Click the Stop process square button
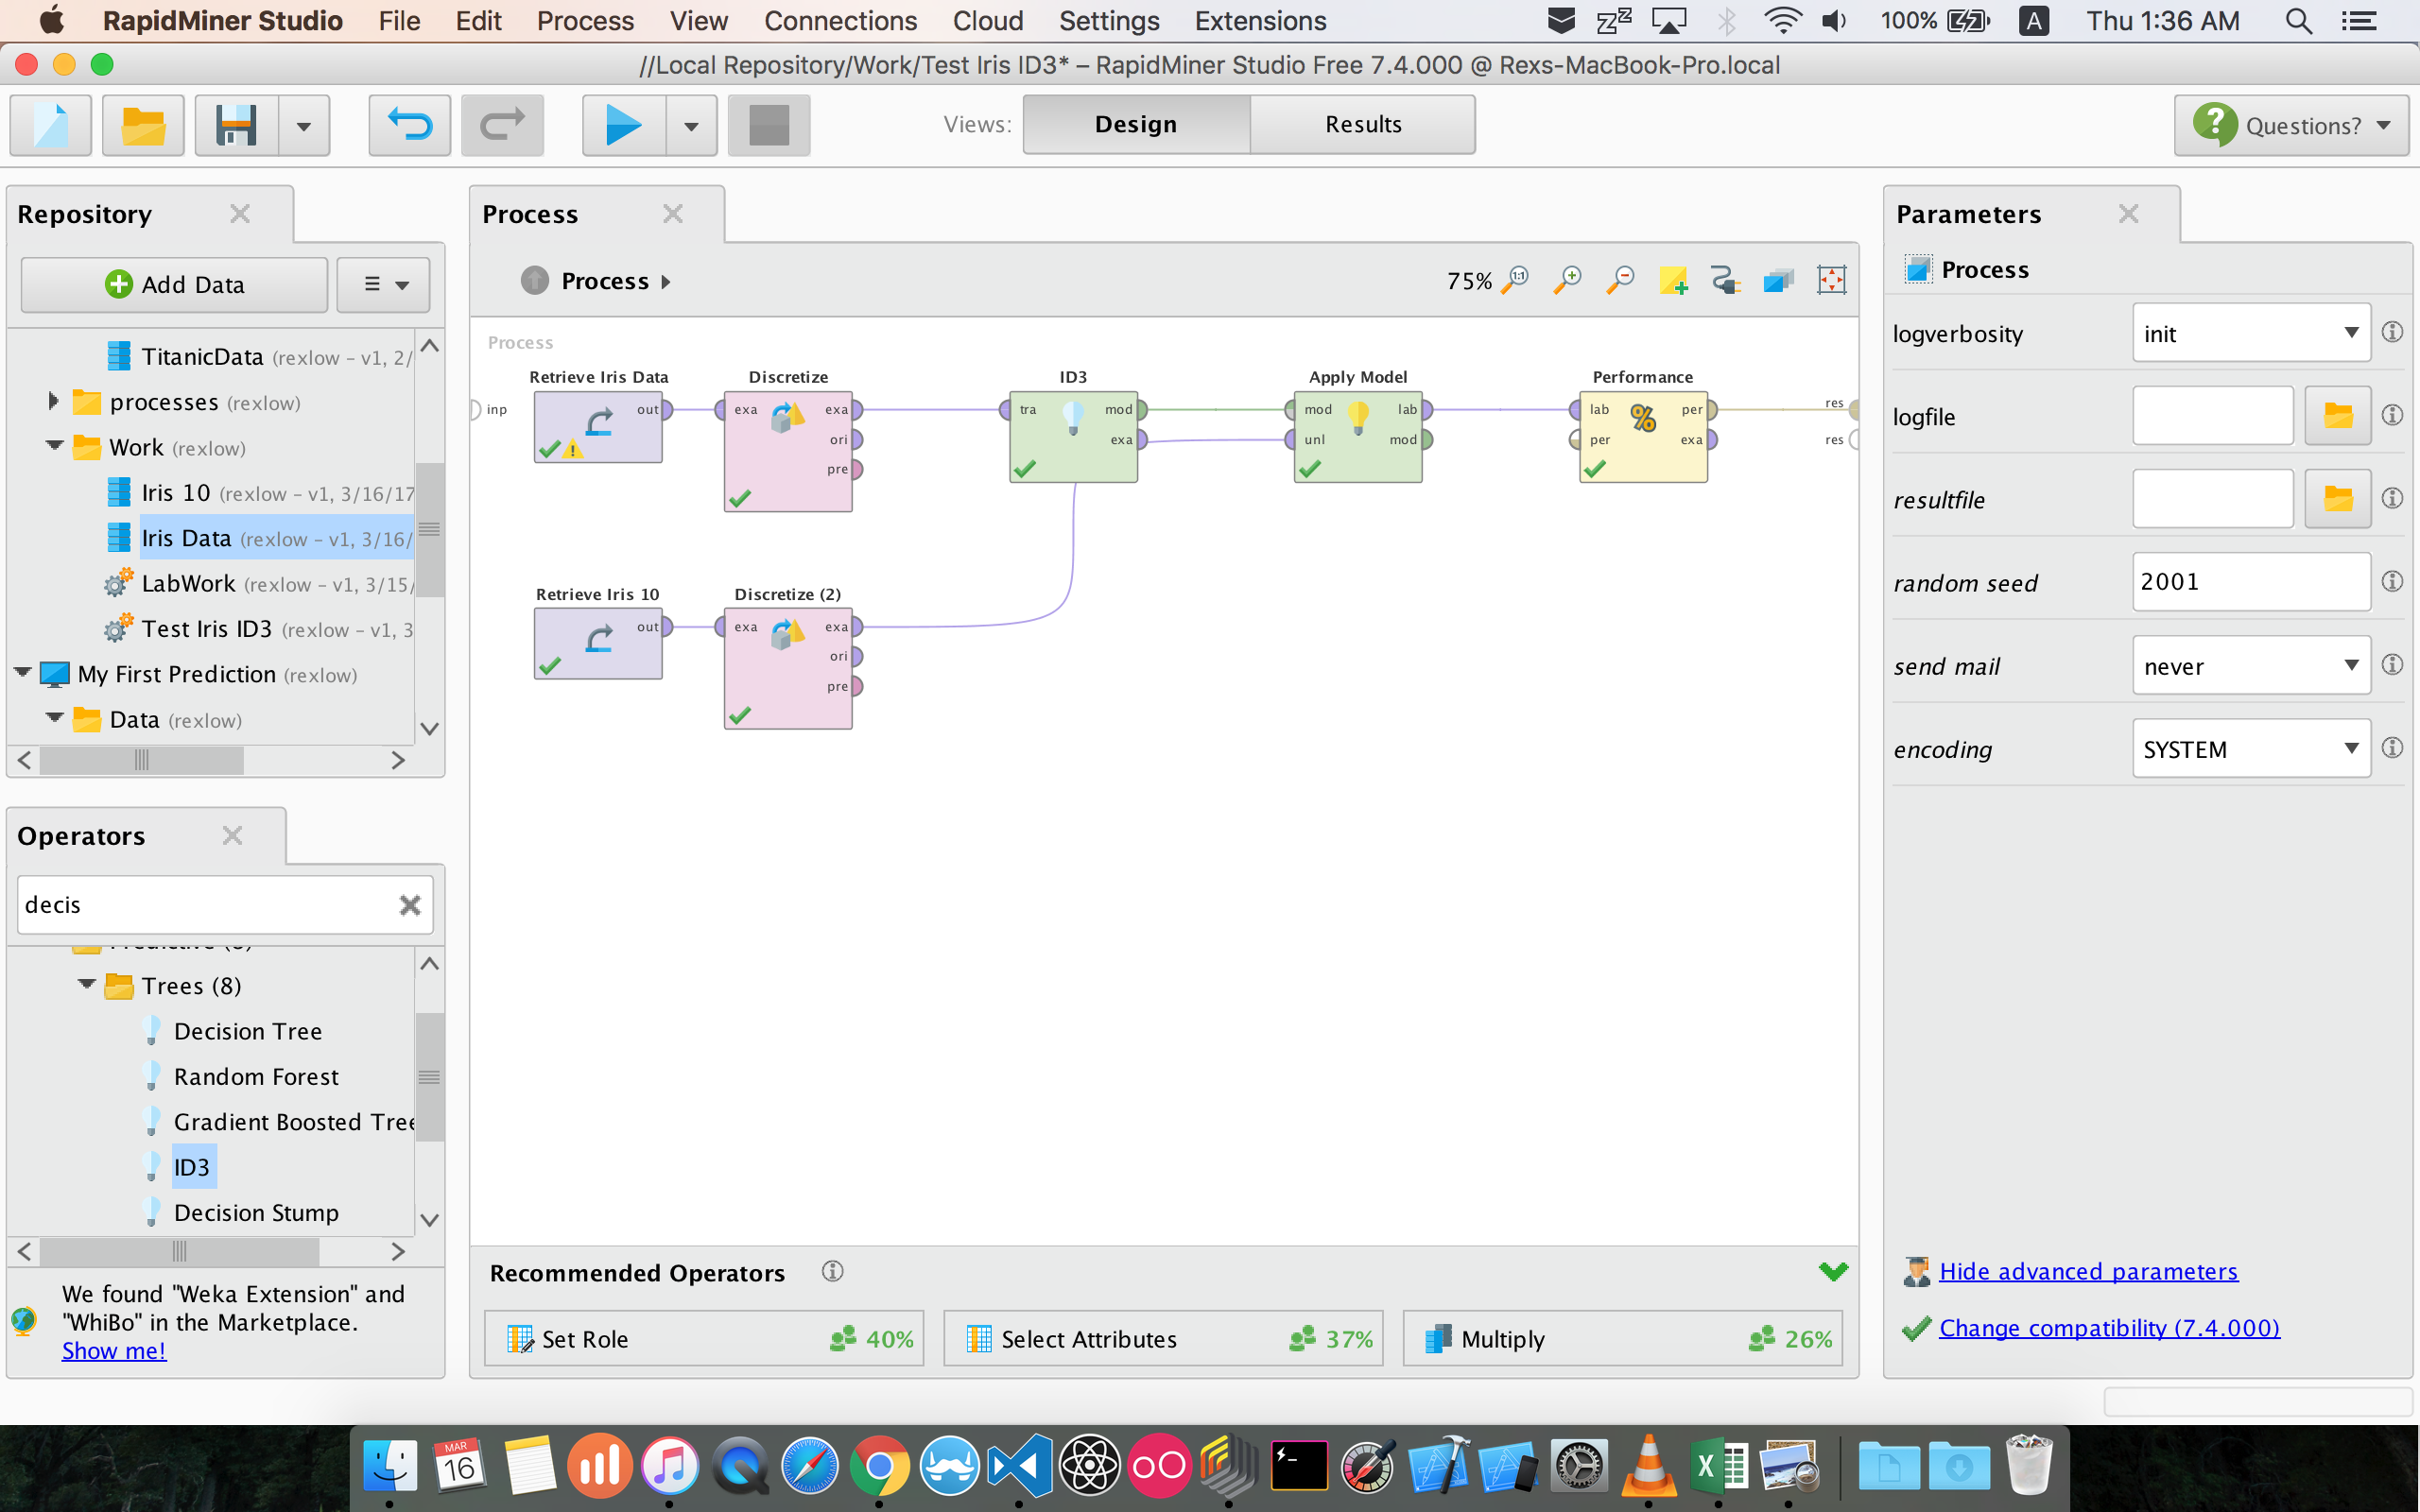 click(768, 125)
